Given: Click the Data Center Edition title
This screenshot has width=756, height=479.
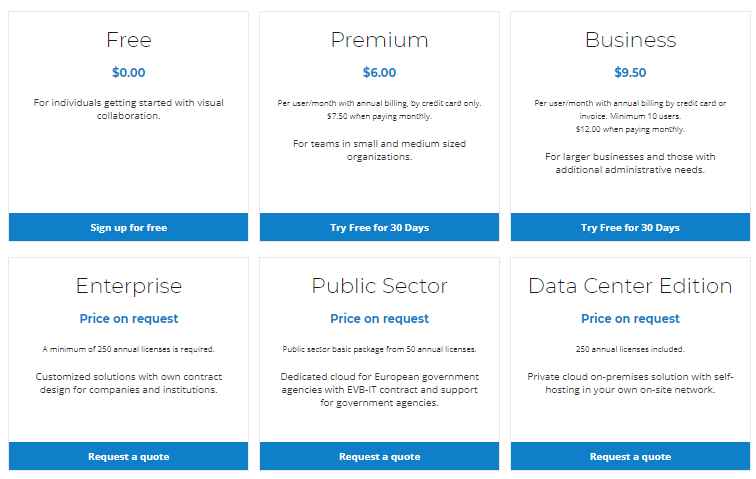Looking at the screenshot, I should coord(630,286).
